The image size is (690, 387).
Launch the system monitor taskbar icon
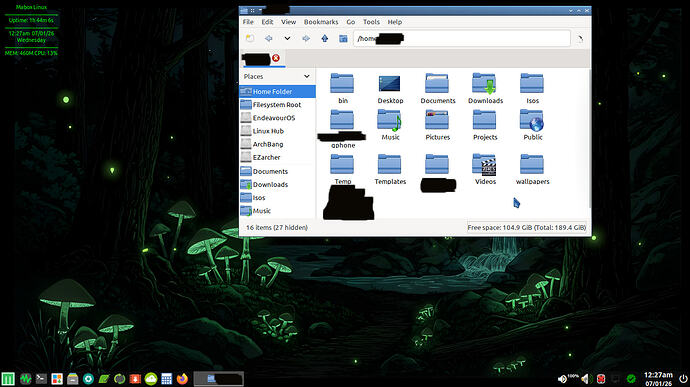point(26,379)
